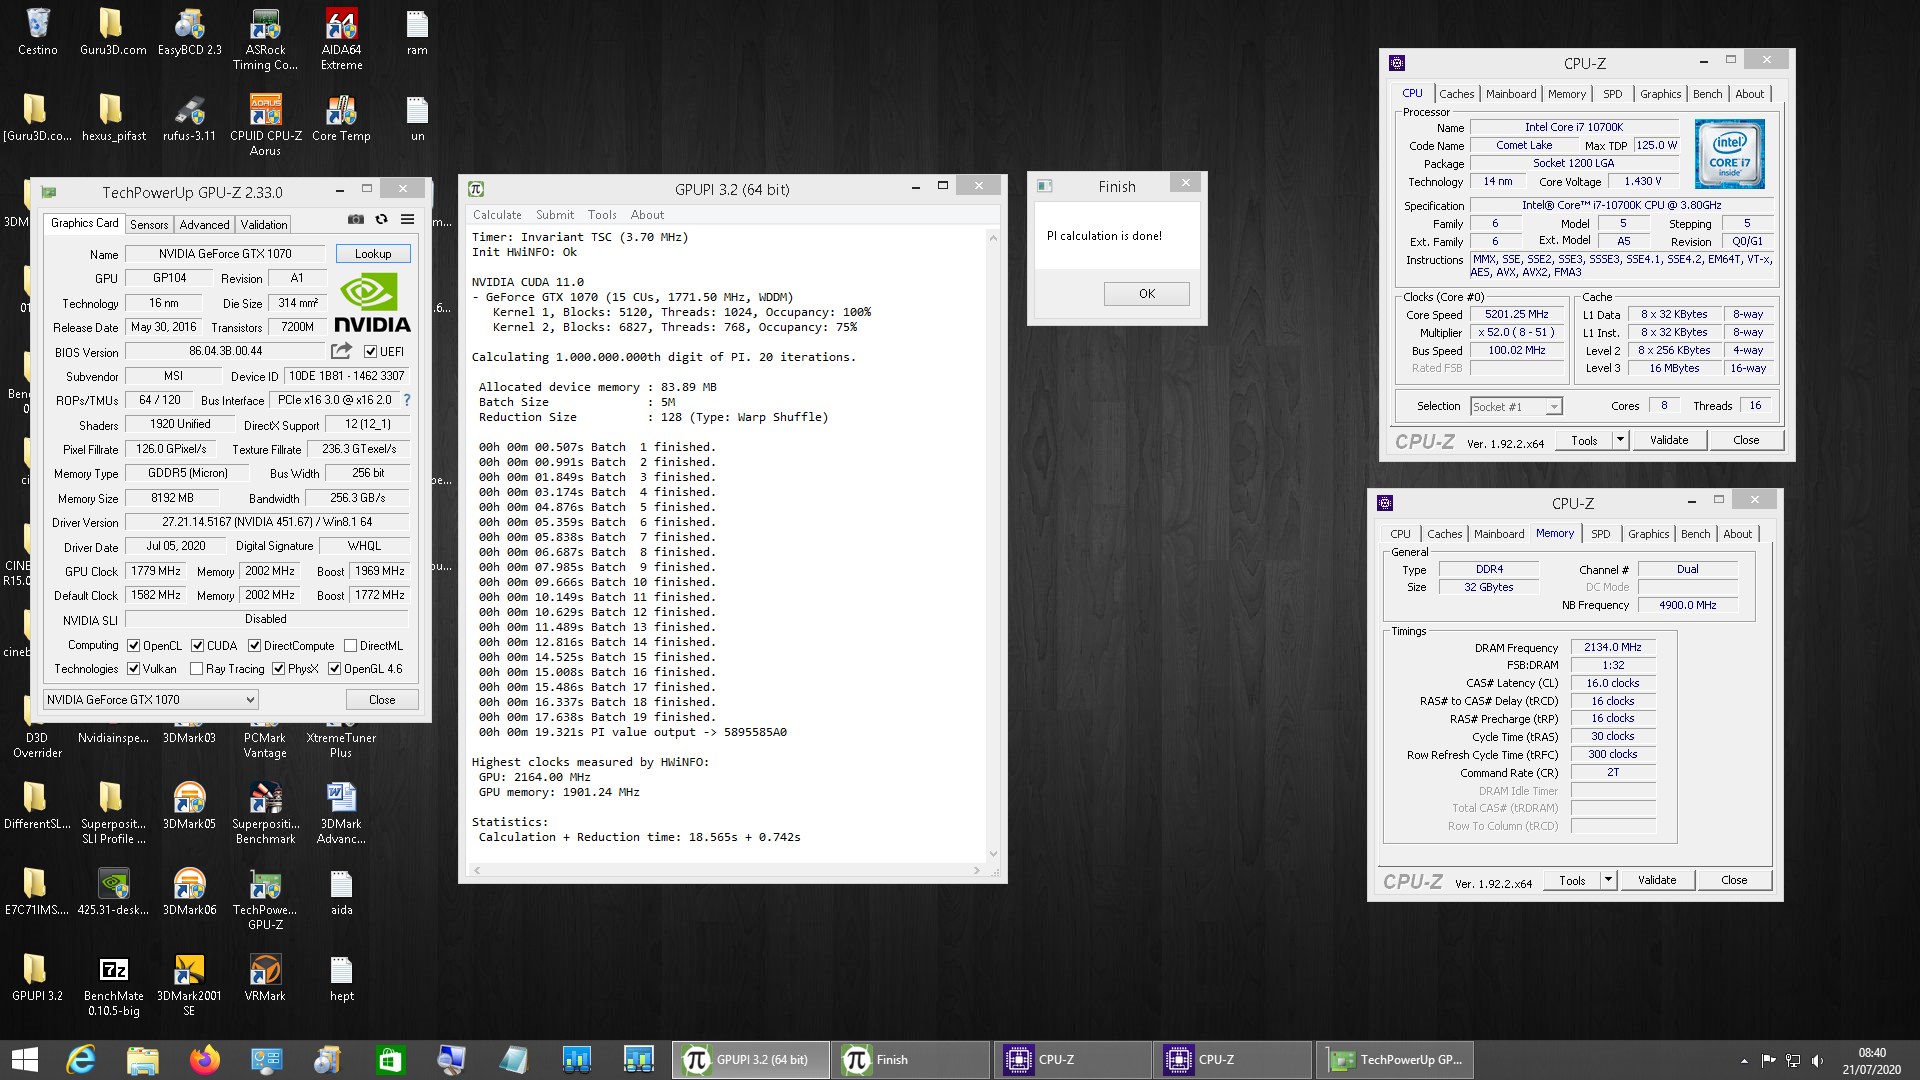Open the ram text file icon

tap(417, 31)
